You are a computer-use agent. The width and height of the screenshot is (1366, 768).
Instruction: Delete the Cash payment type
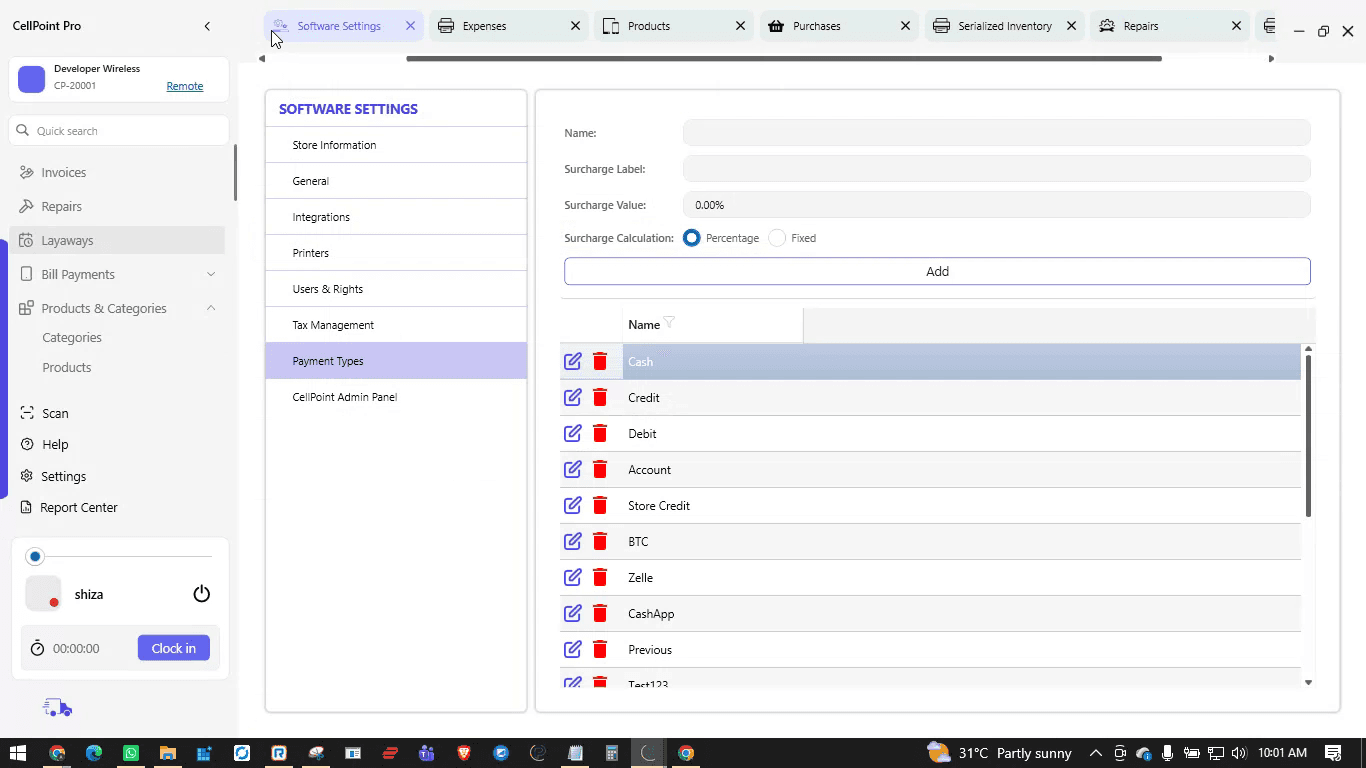600,361
